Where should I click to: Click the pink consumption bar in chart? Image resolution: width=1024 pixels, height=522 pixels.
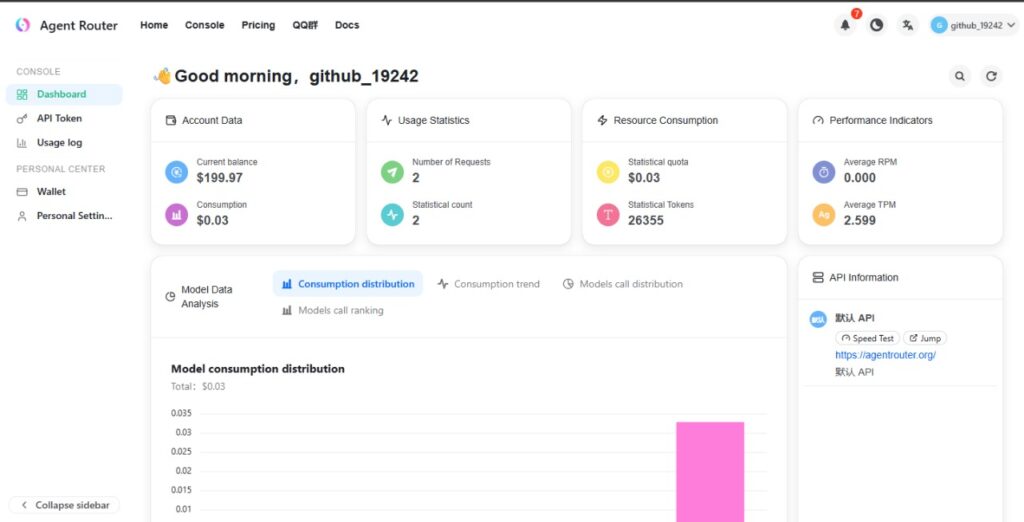click(x=709, y=470)
